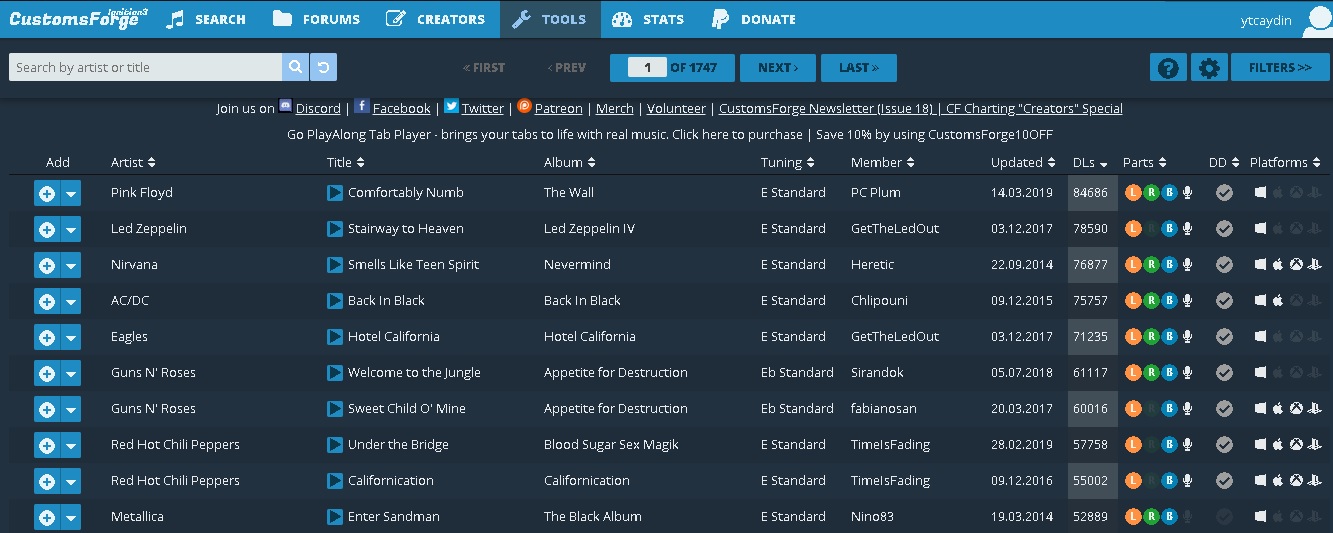Open the Patreon link

pyautogui.click(x=557, y=108)
